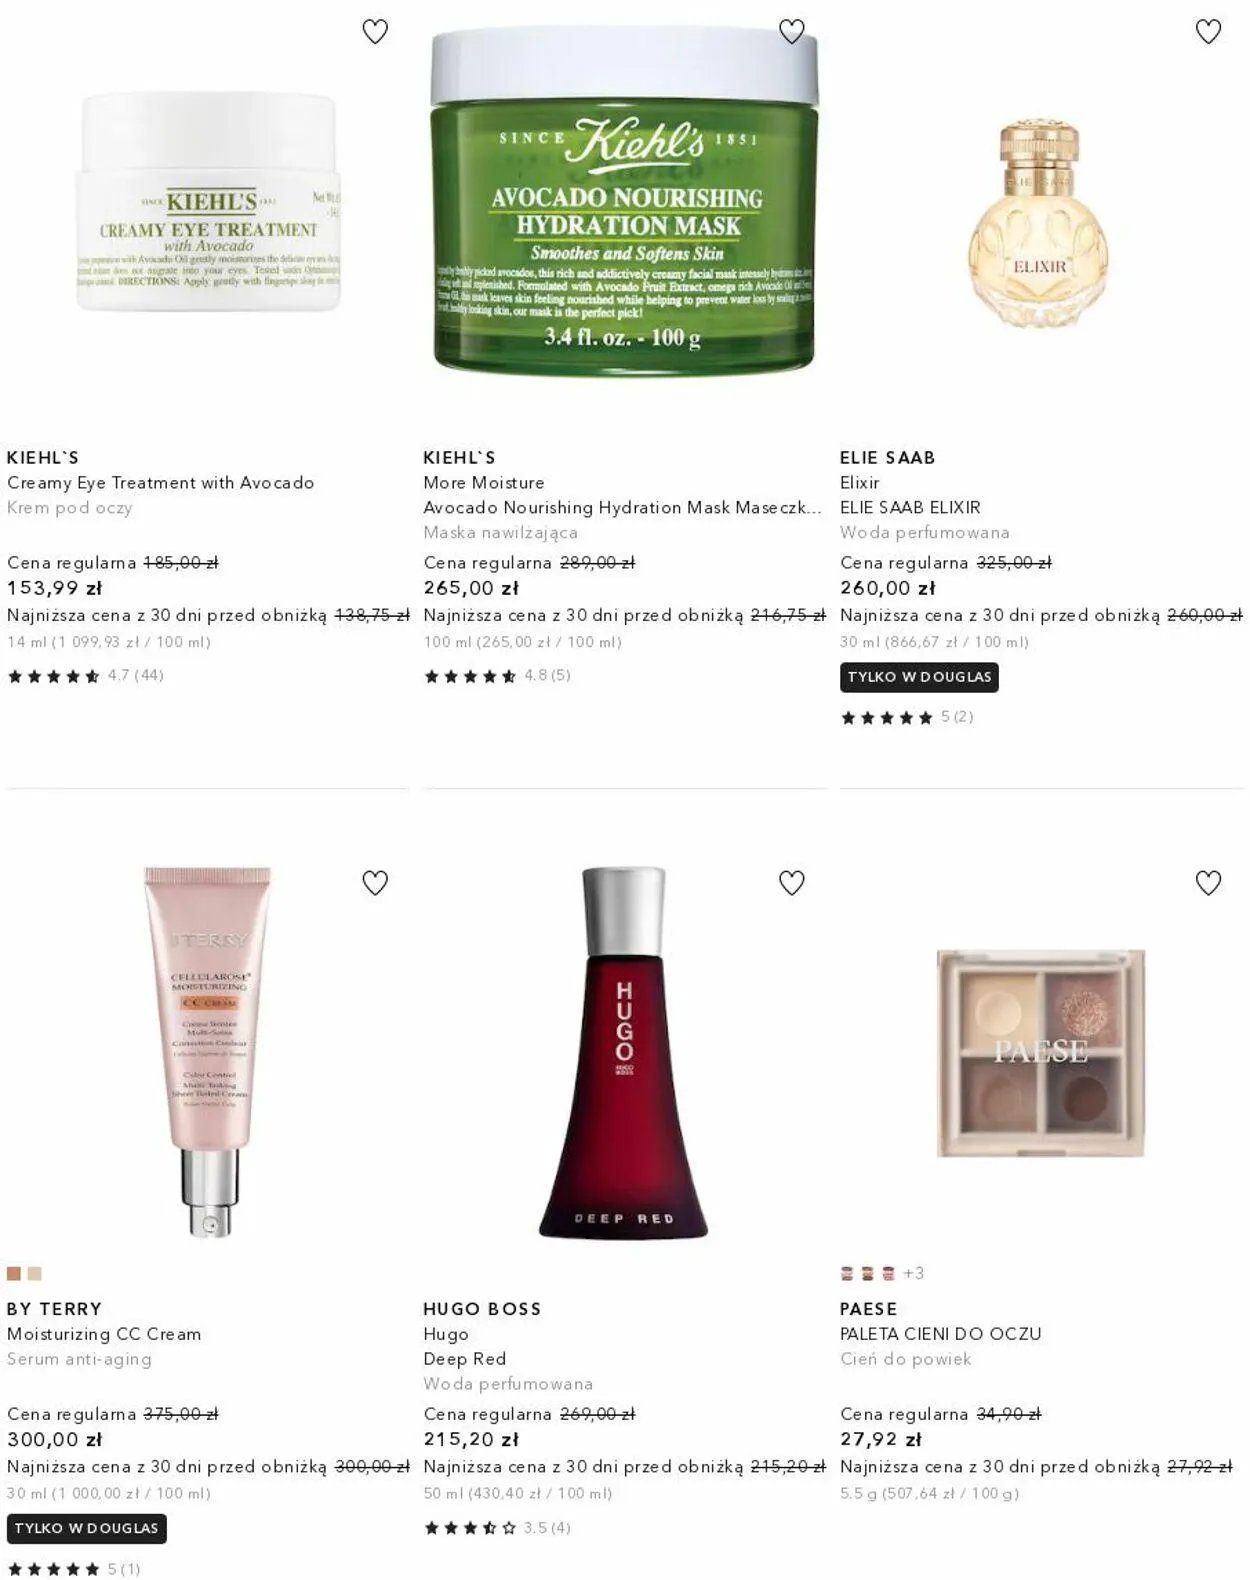Viewport: 1250px width, 1580px height.
Task: Save By Terry CC Cream to wishlist
Action: [375, 883]
